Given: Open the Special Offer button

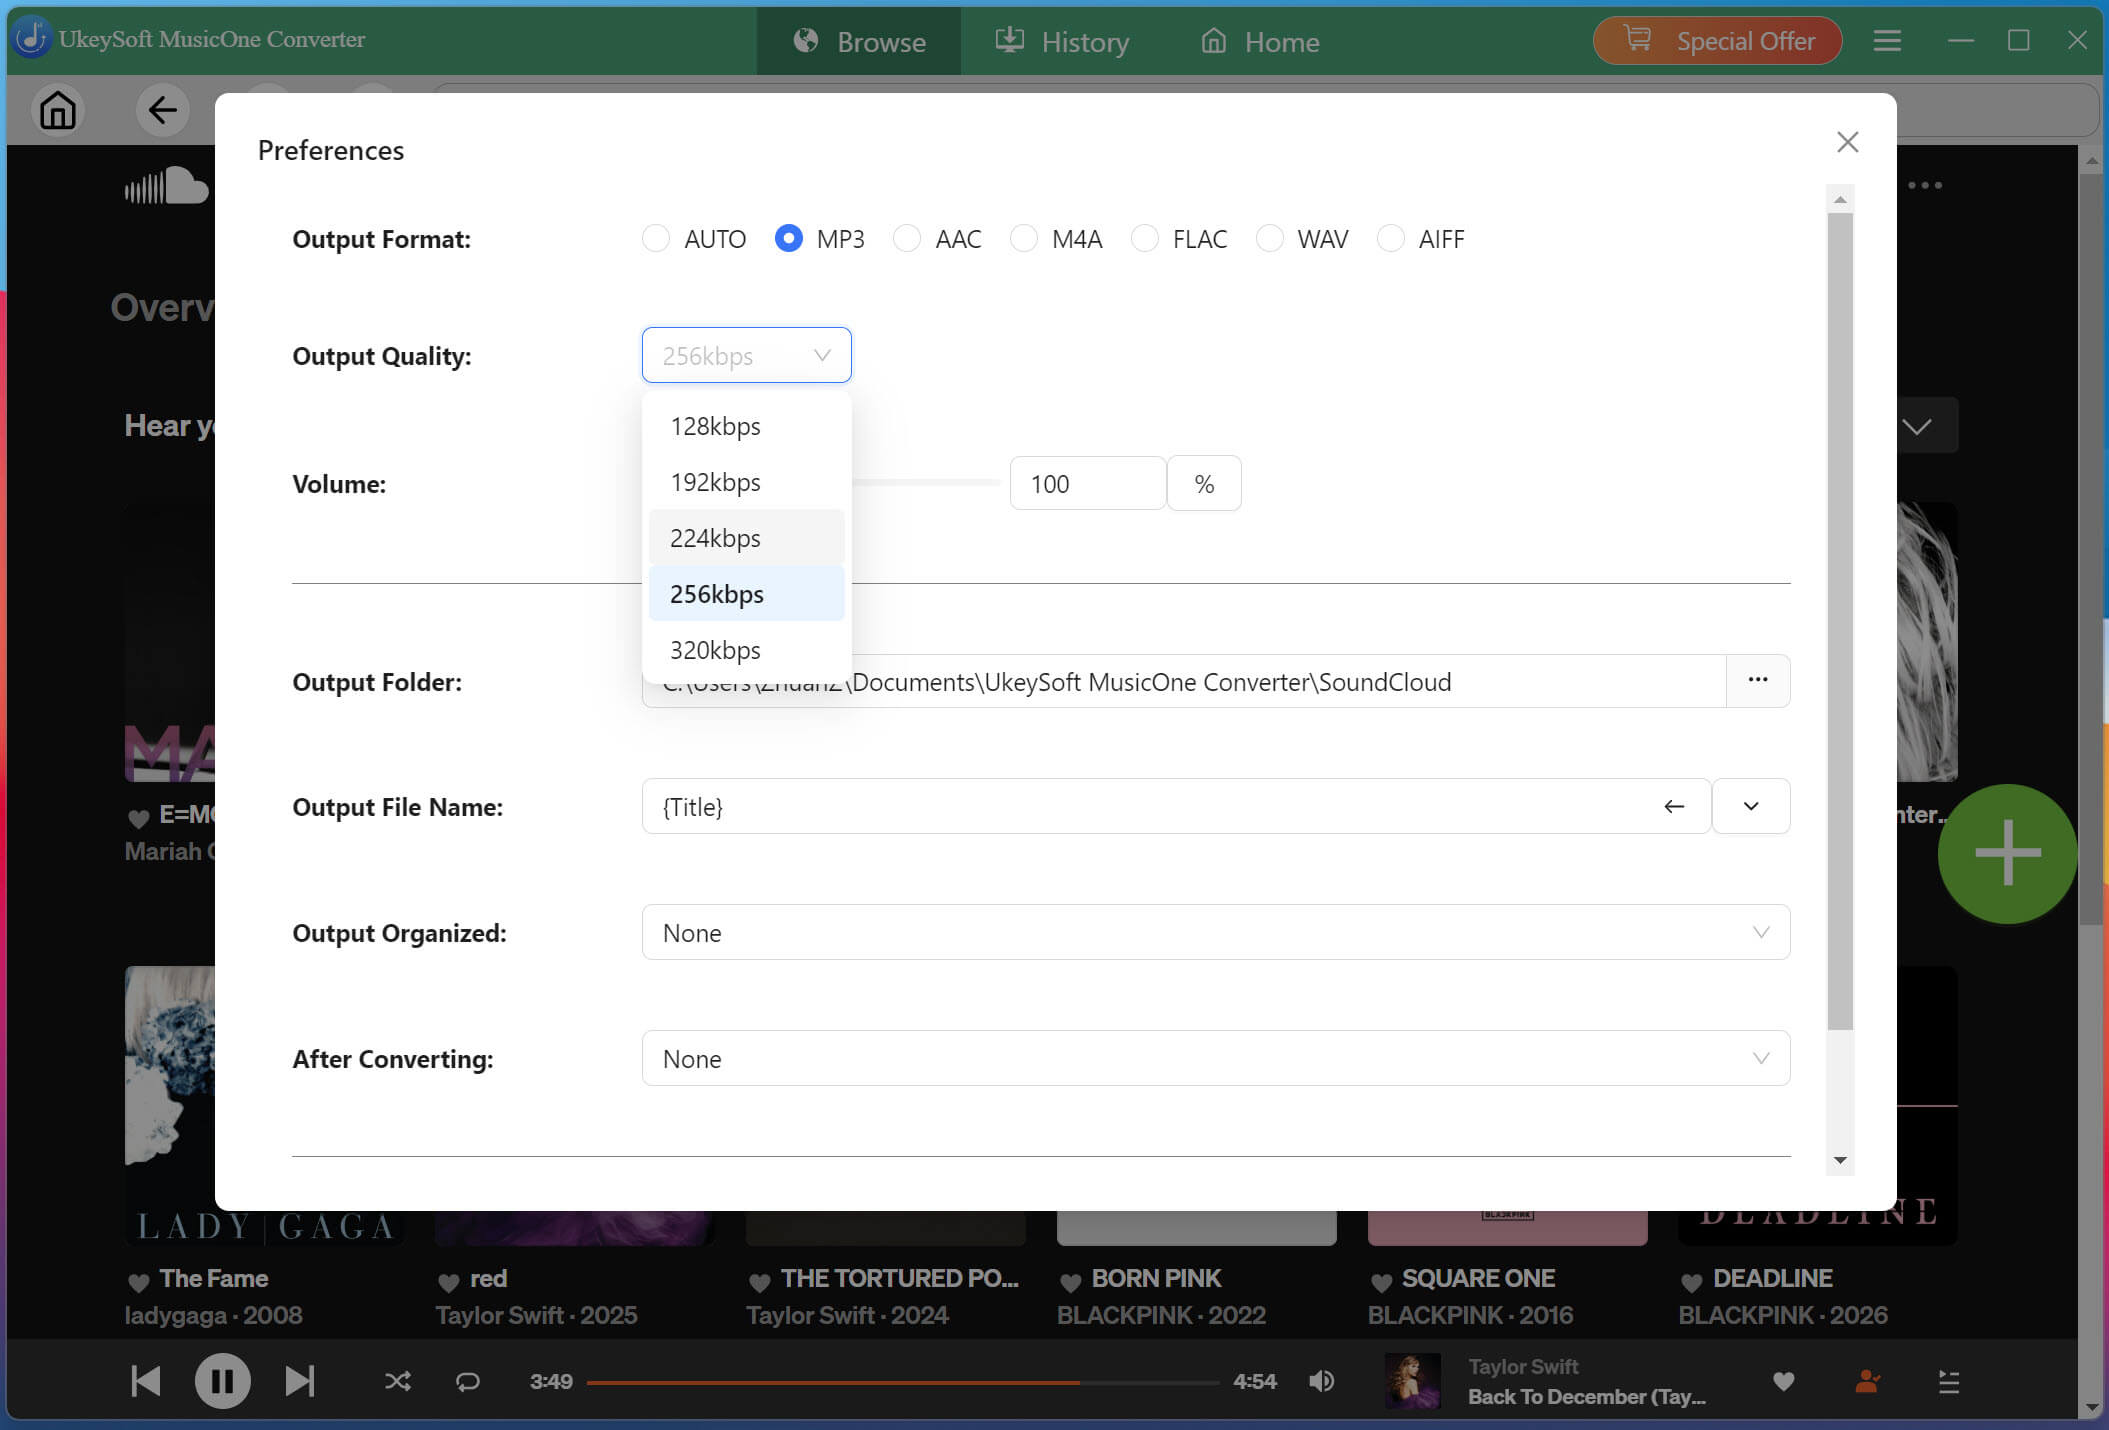Looking at the screenshot, I should click(1717, 41).
